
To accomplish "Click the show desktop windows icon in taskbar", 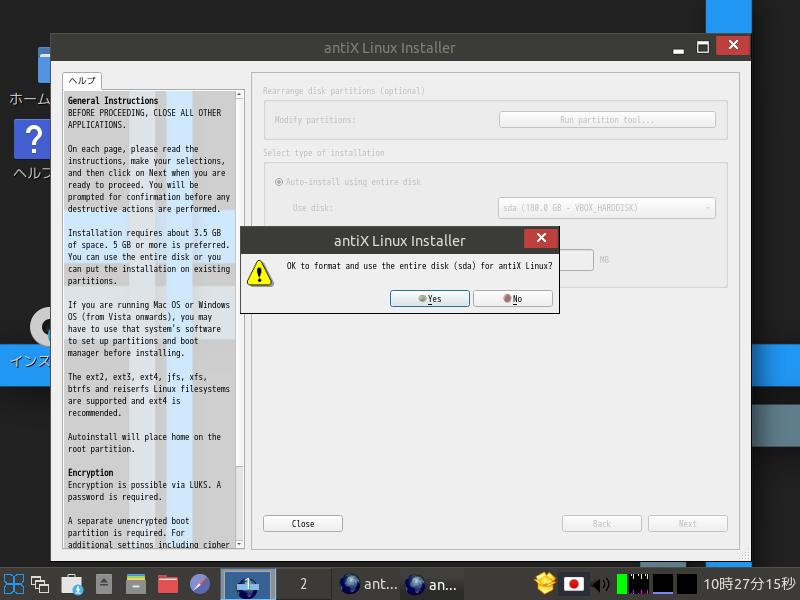I will coord(40,584).
